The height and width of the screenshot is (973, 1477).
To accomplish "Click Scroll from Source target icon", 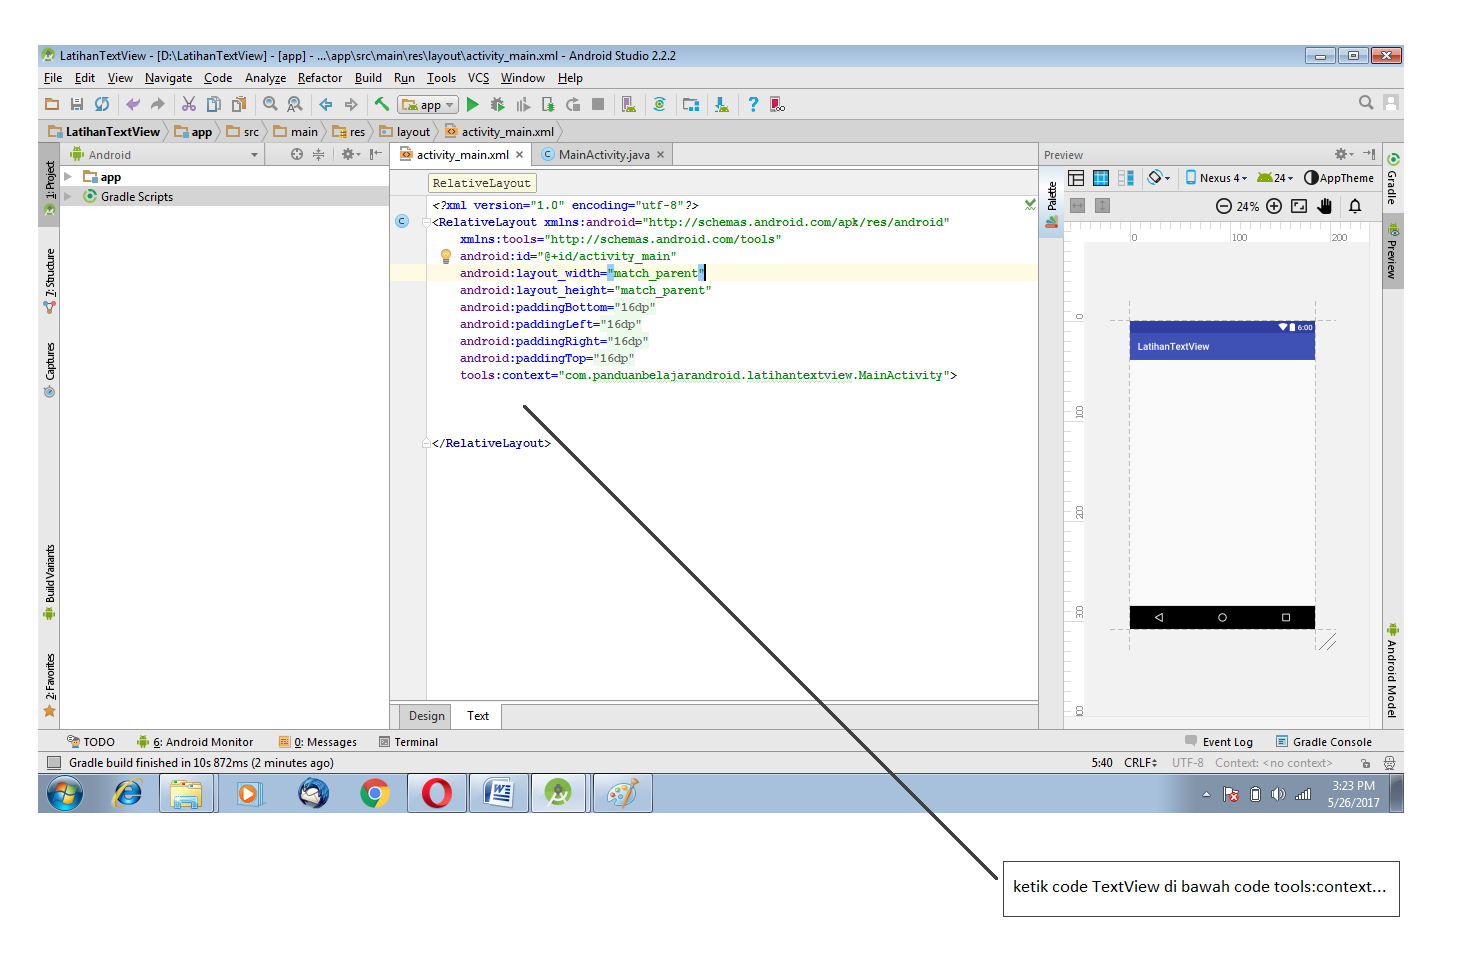I will (297, 154).
